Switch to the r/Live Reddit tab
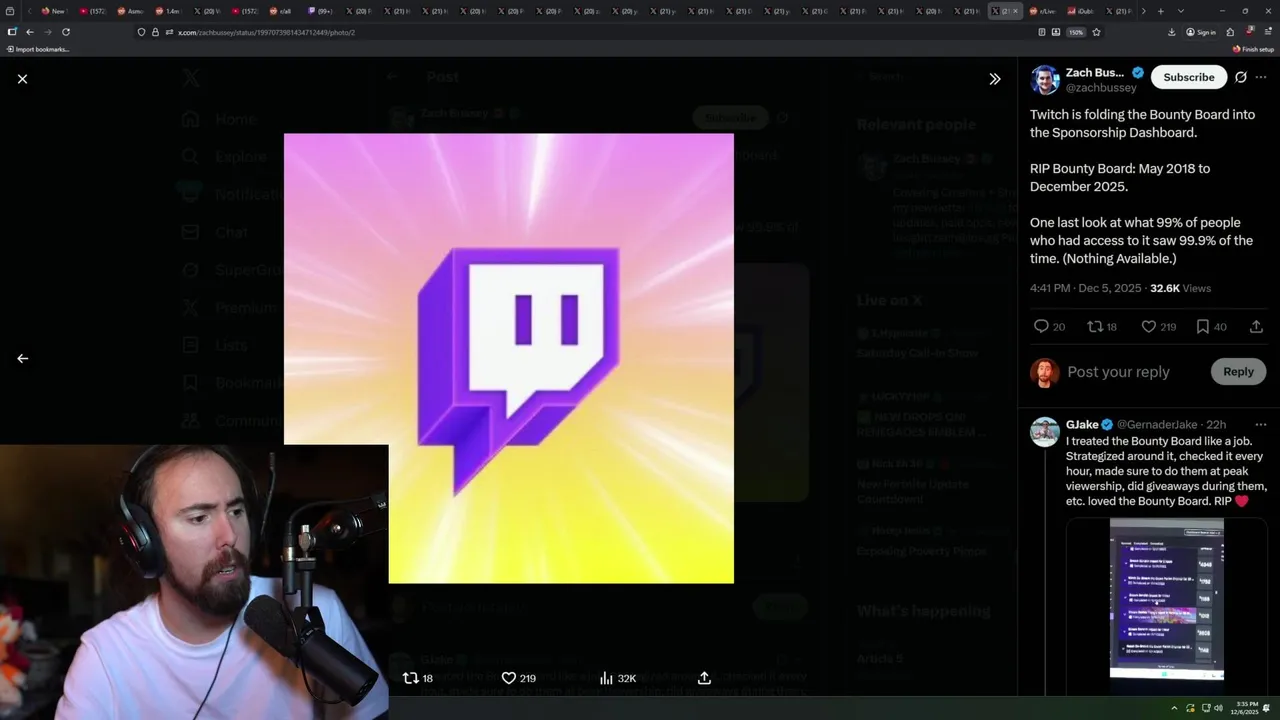This screenshot has height=720, width=1280. [x=1042, y=11]
